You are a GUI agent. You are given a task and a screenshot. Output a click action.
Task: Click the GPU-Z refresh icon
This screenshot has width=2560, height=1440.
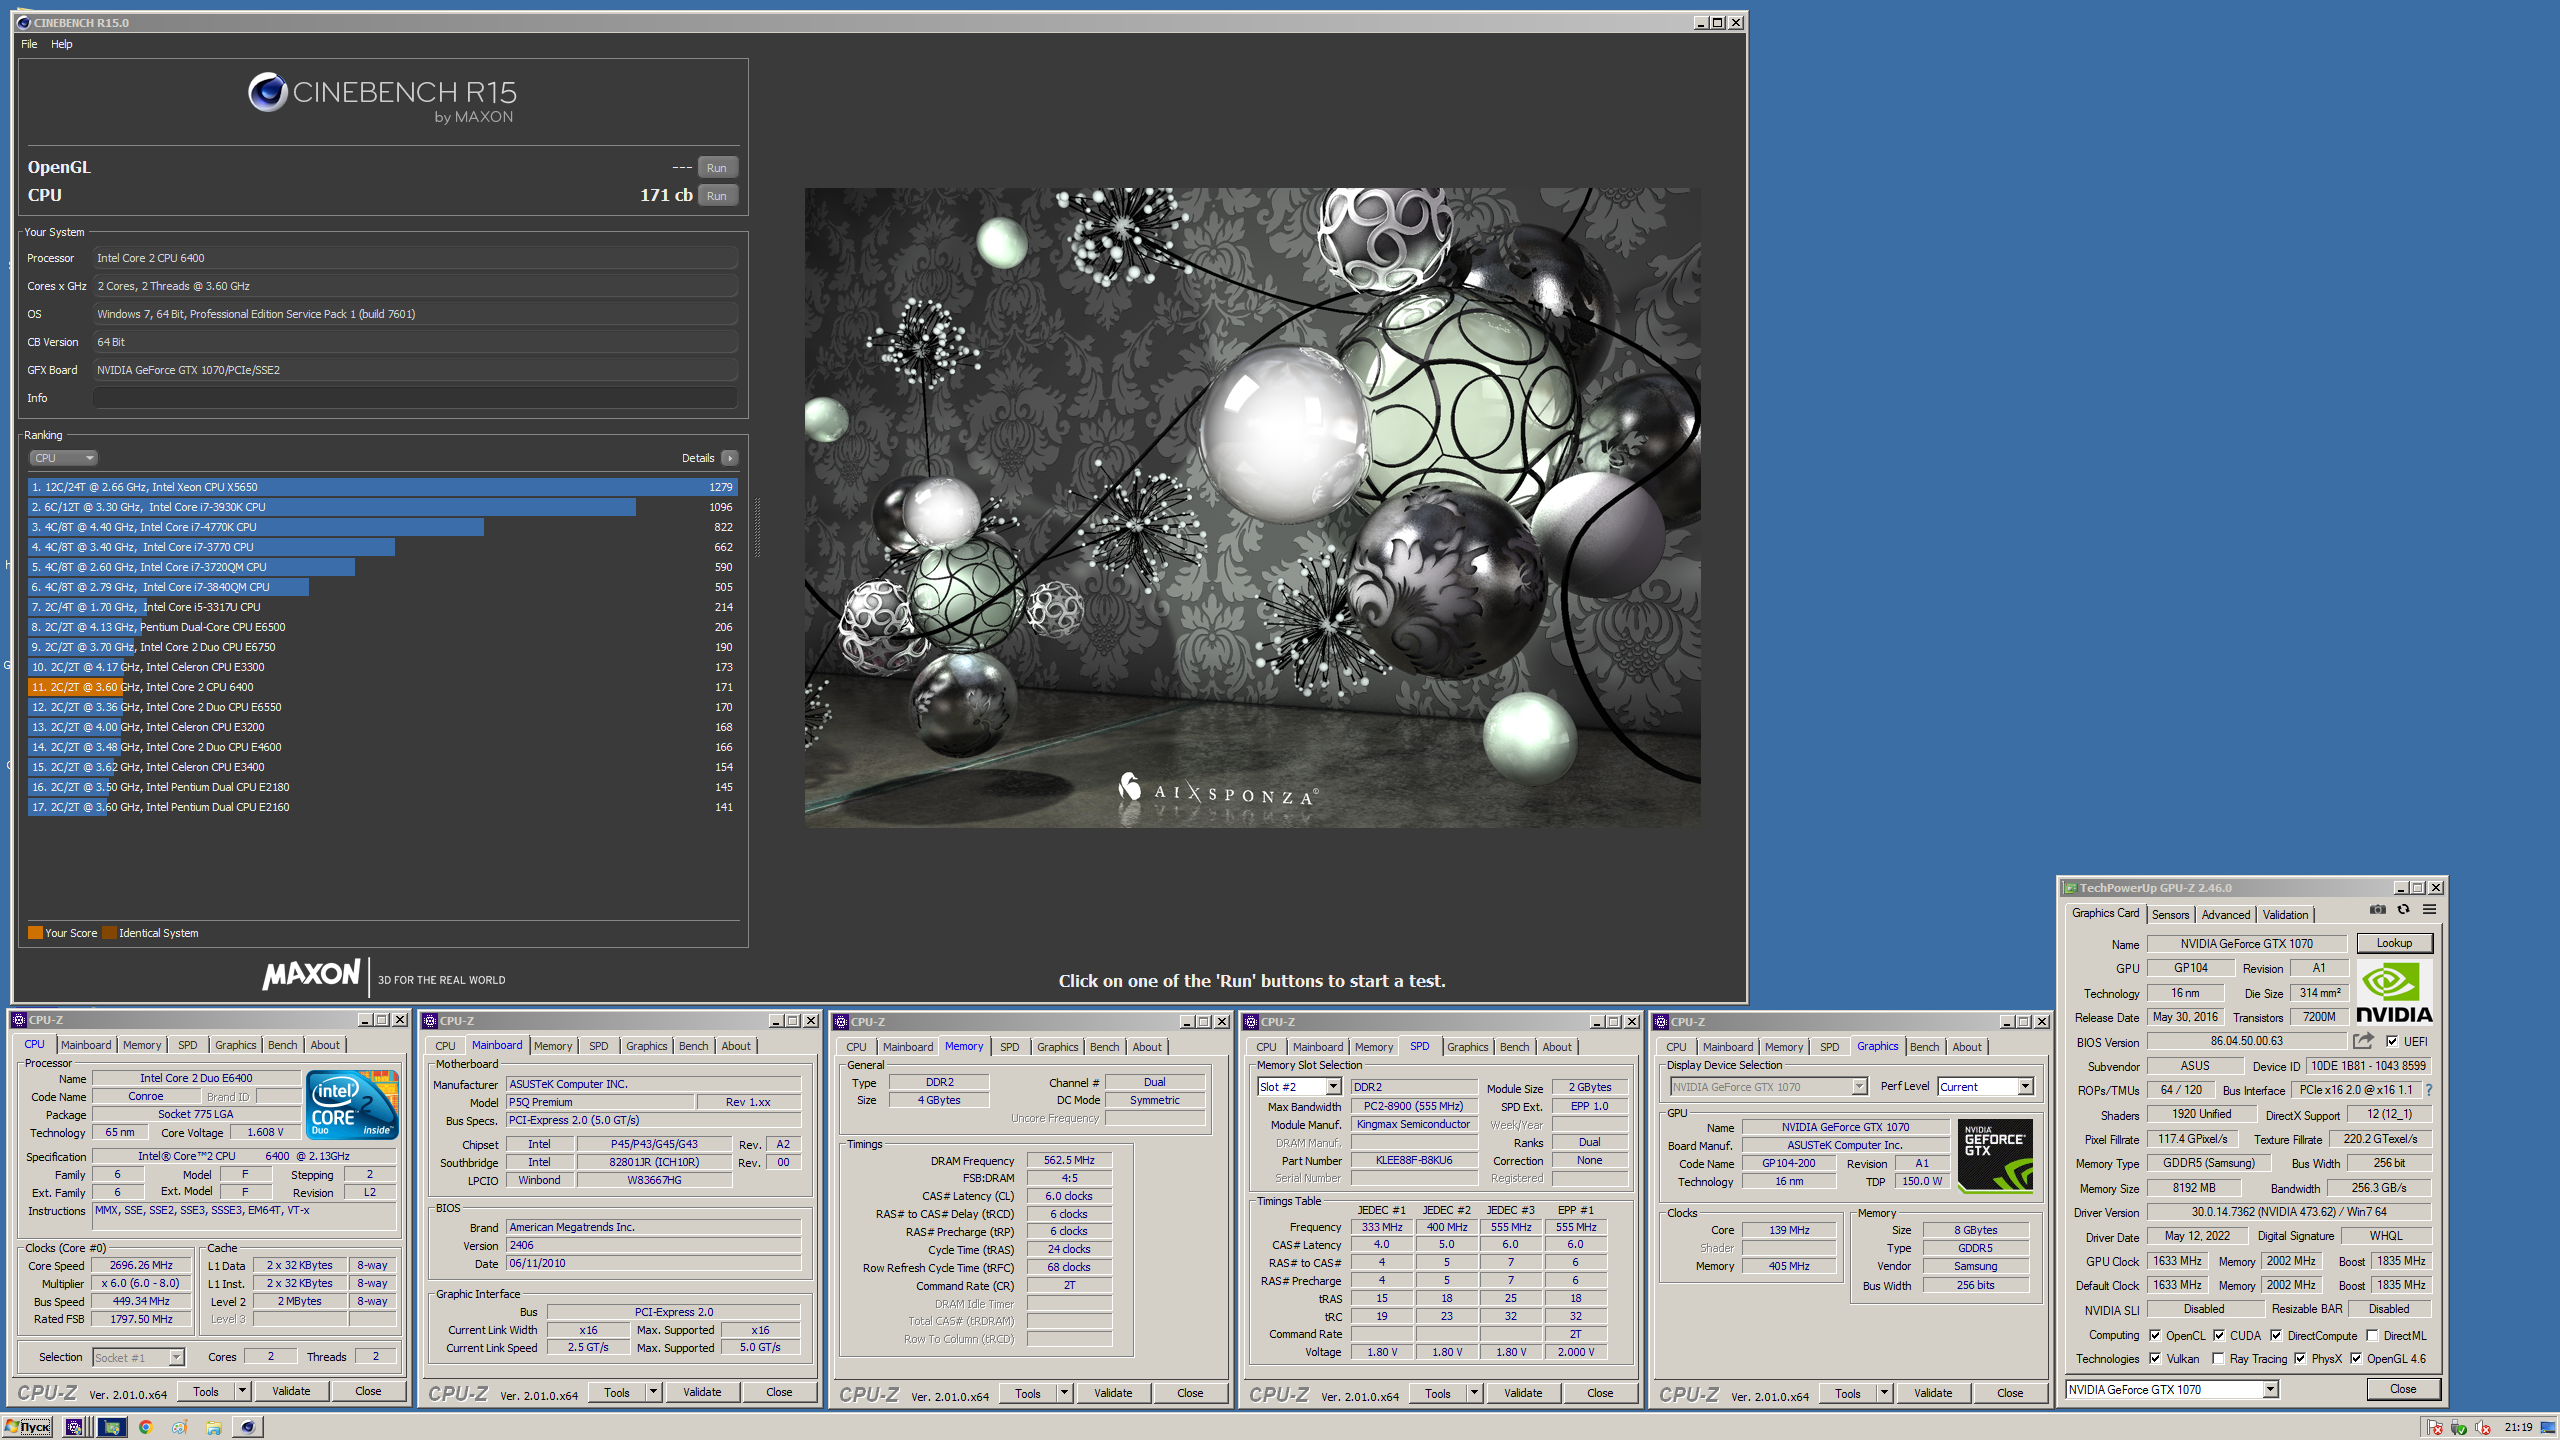[x=2403, y=909]
